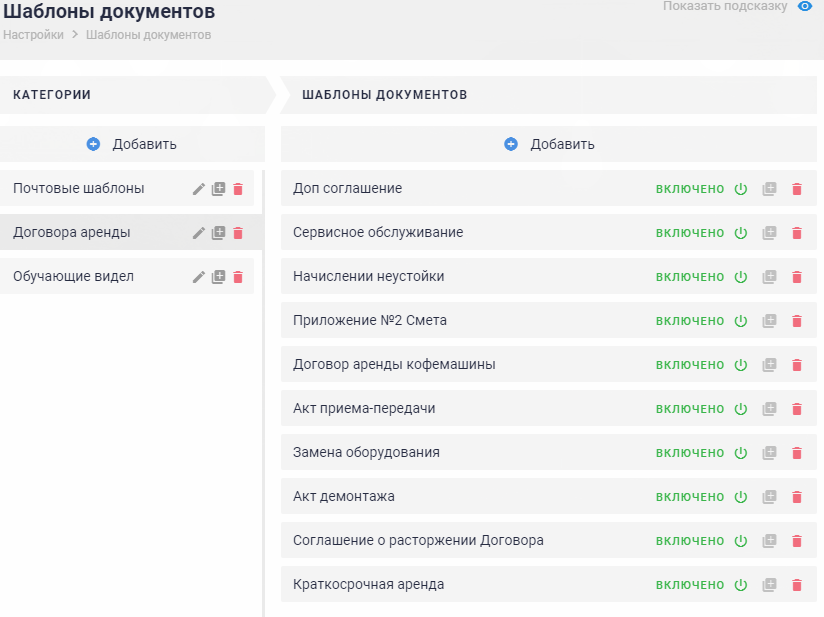Copy the "Акт приема-передачи" template
The height and width of the screenshot is (617, 824).
(x=769, y=408)
